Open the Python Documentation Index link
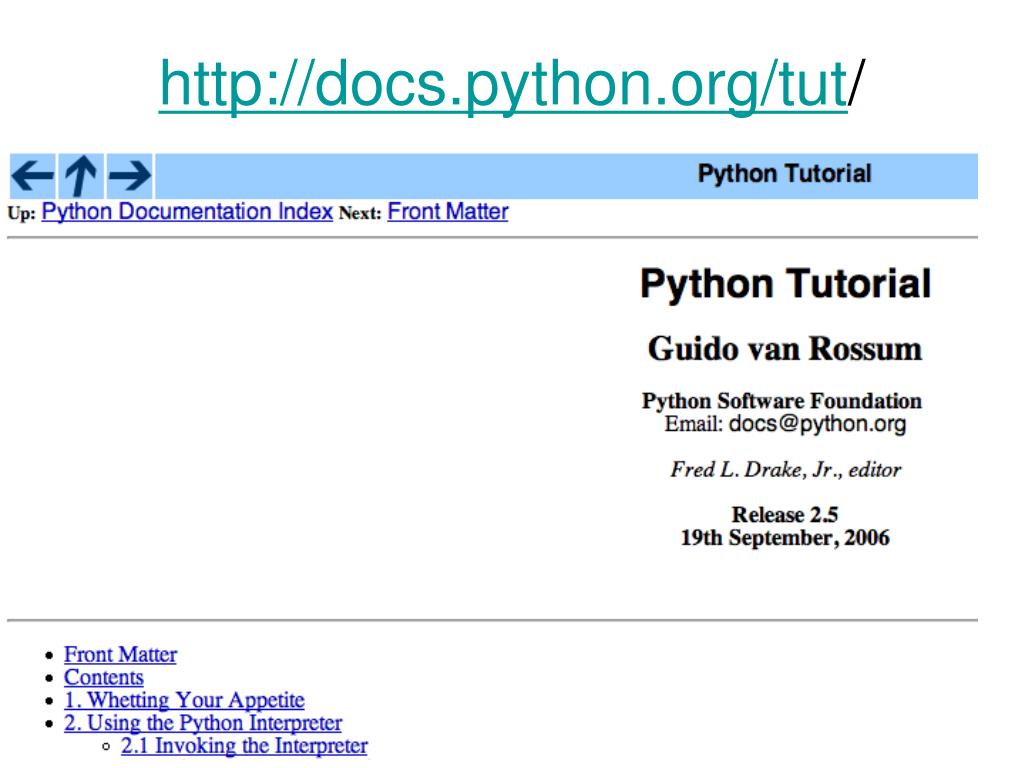Screen dimensions: 1024x768 187,212
